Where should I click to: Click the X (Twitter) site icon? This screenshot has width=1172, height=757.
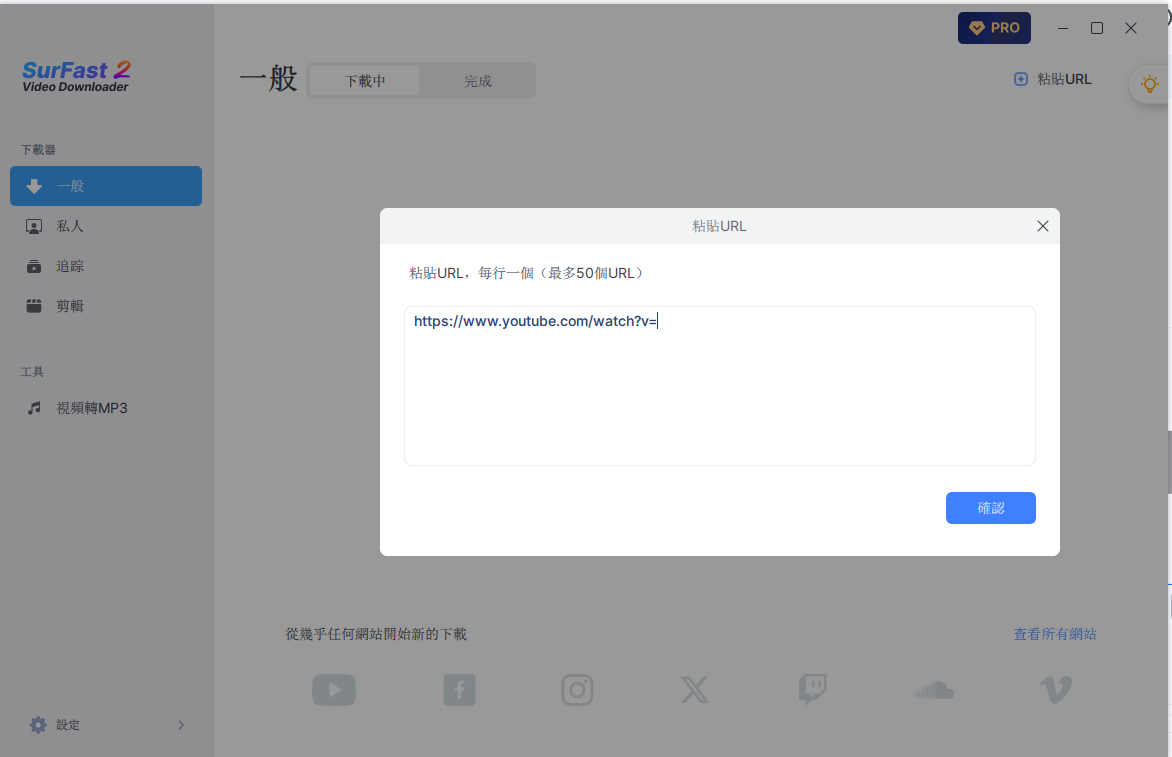pyautogui.click(x=695, y=690)
